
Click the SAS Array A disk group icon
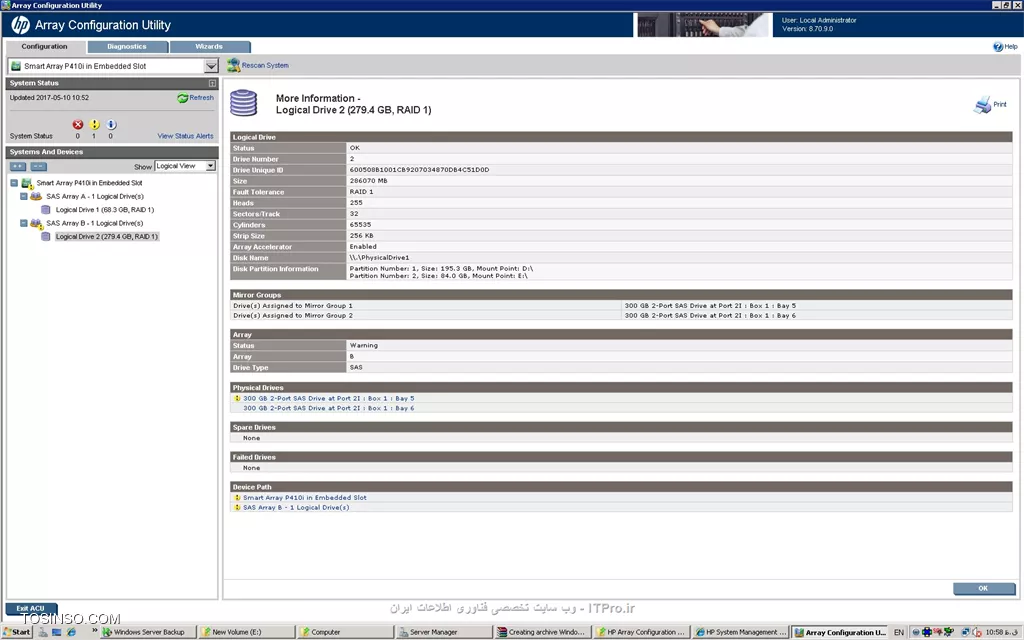pos(37,197)
